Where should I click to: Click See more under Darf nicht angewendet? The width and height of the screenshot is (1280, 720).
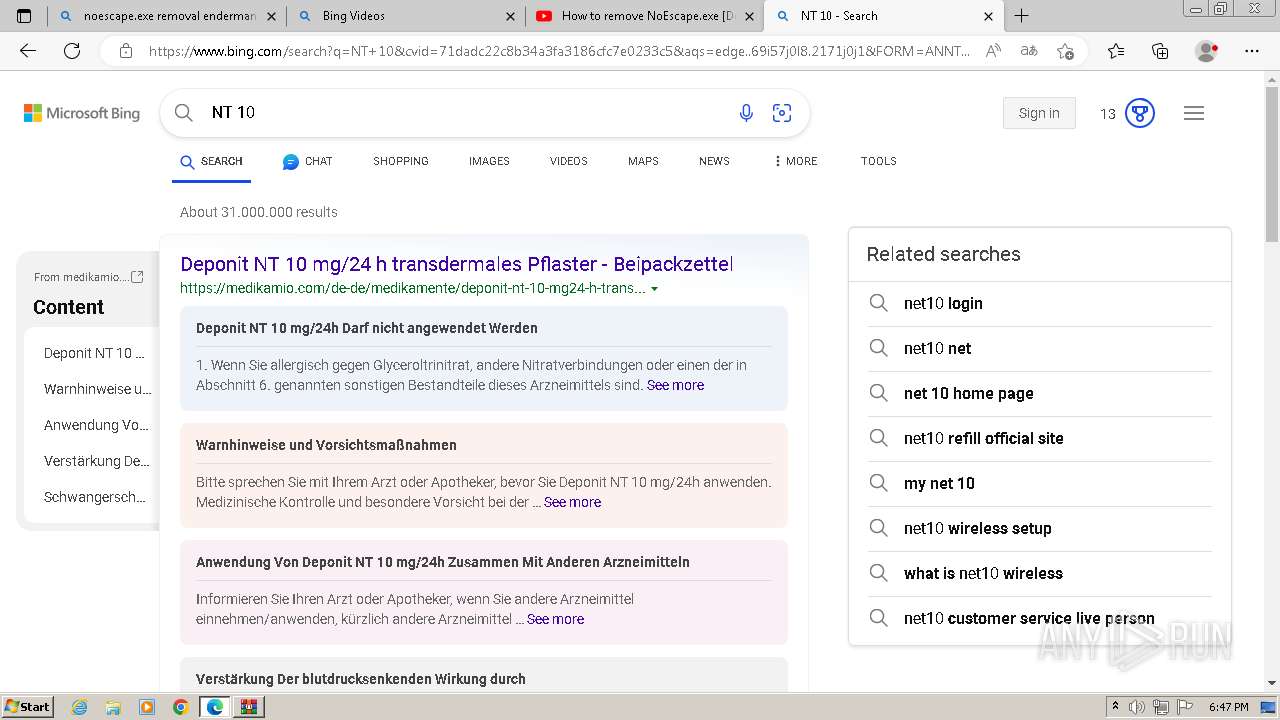coord(675,385)
